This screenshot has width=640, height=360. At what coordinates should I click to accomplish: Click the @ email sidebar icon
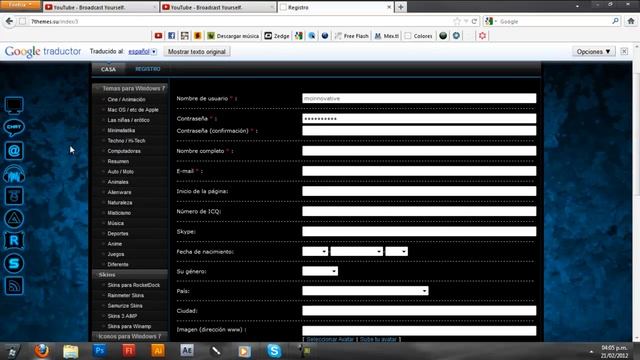point(14,151)
